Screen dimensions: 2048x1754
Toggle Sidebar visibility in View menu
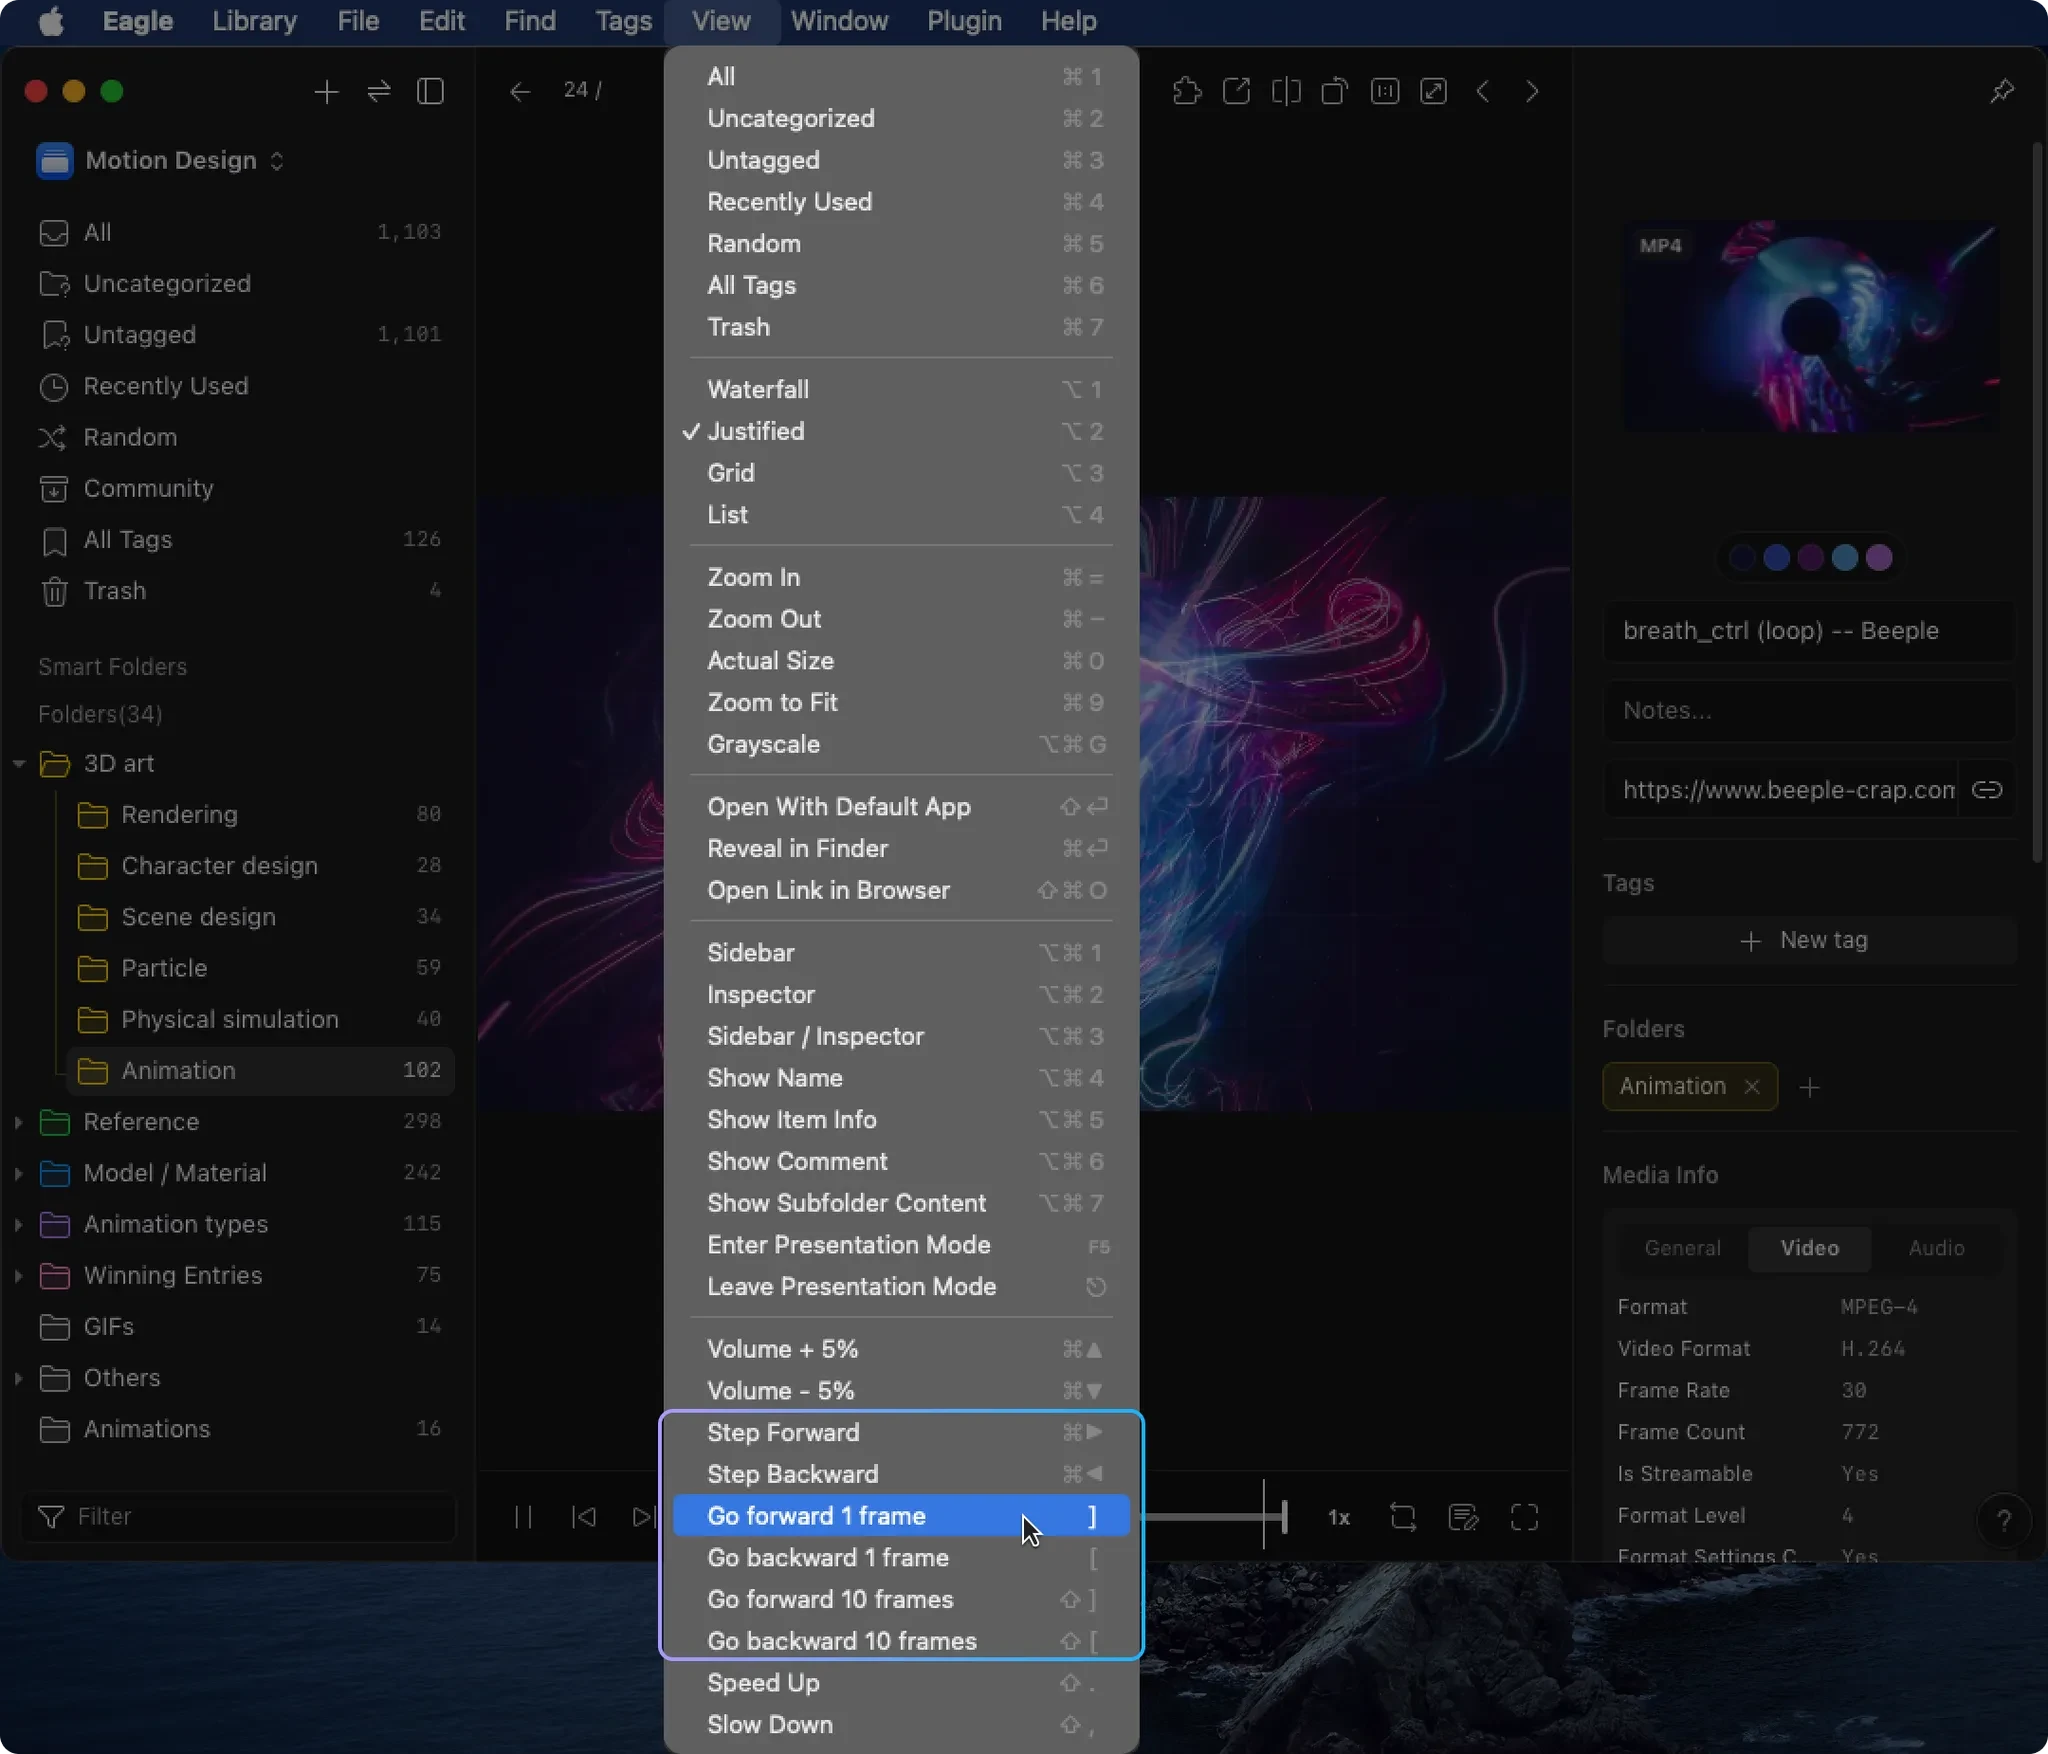[x=901, y=953]
